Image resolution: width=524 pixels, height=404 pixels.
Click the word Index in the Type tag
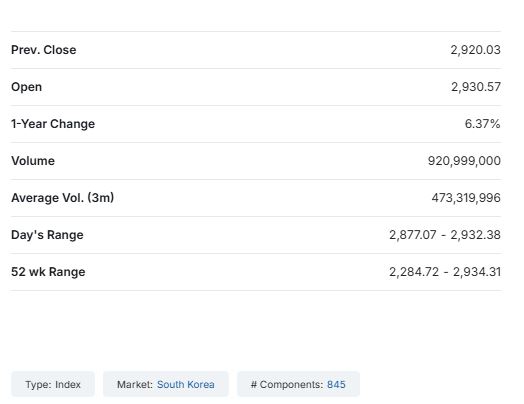coord(68,384)
